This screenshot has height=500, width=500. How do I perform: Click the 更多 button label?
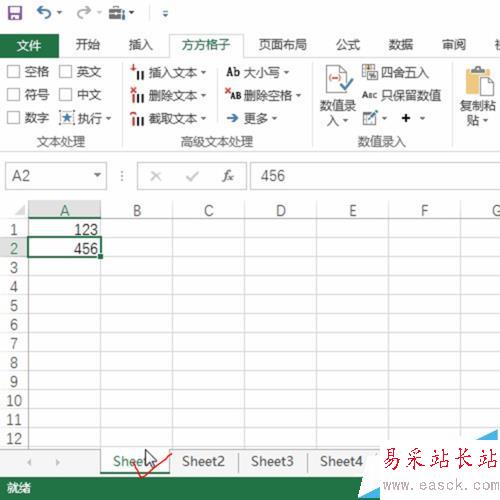[x=256, y=118]
